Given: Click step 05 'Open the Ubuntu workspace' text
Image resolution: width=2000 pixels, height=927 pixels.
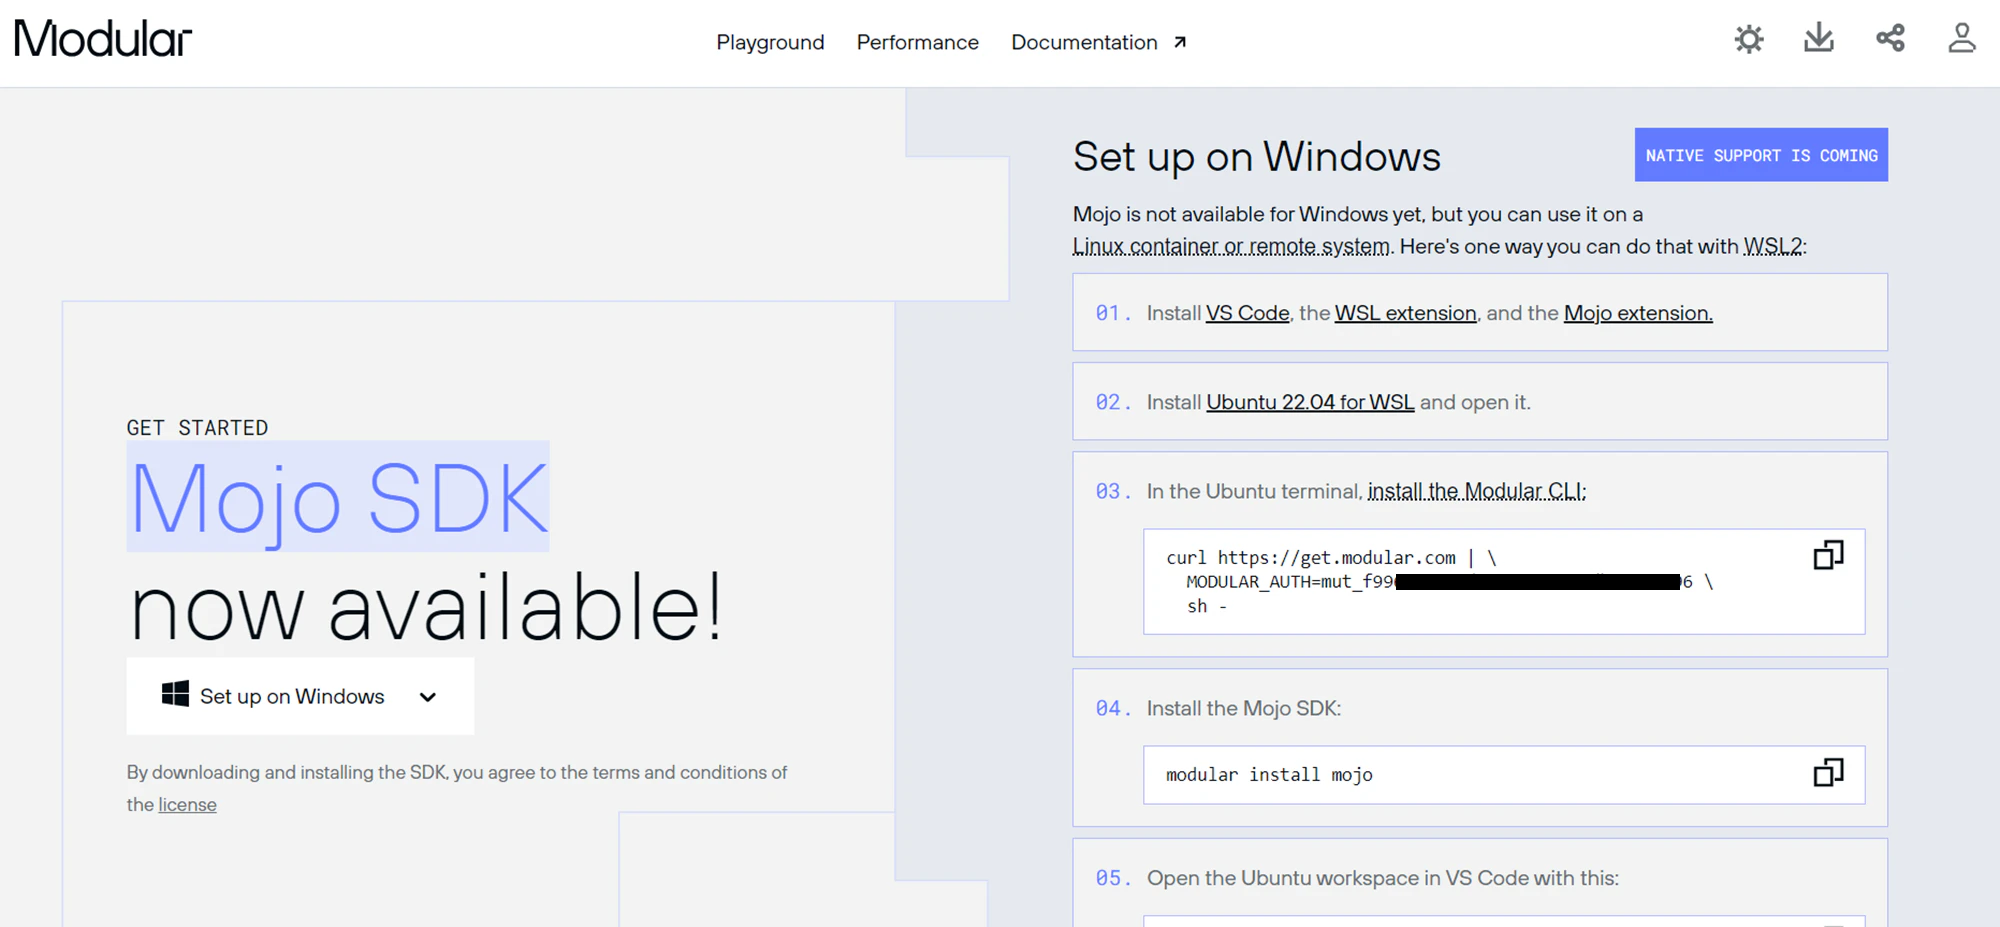Looking at the screenshot, I should coord(1382,878).
